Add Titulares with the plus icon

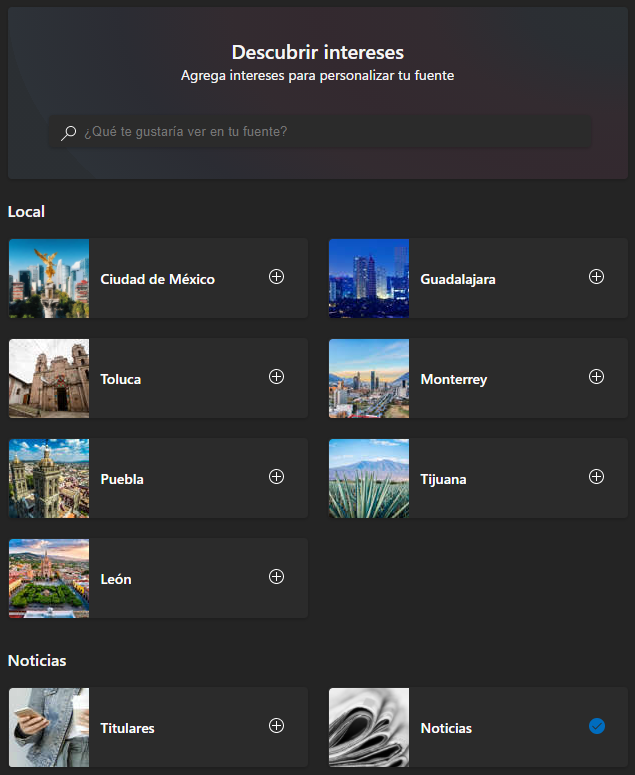(x=276, y=726)
